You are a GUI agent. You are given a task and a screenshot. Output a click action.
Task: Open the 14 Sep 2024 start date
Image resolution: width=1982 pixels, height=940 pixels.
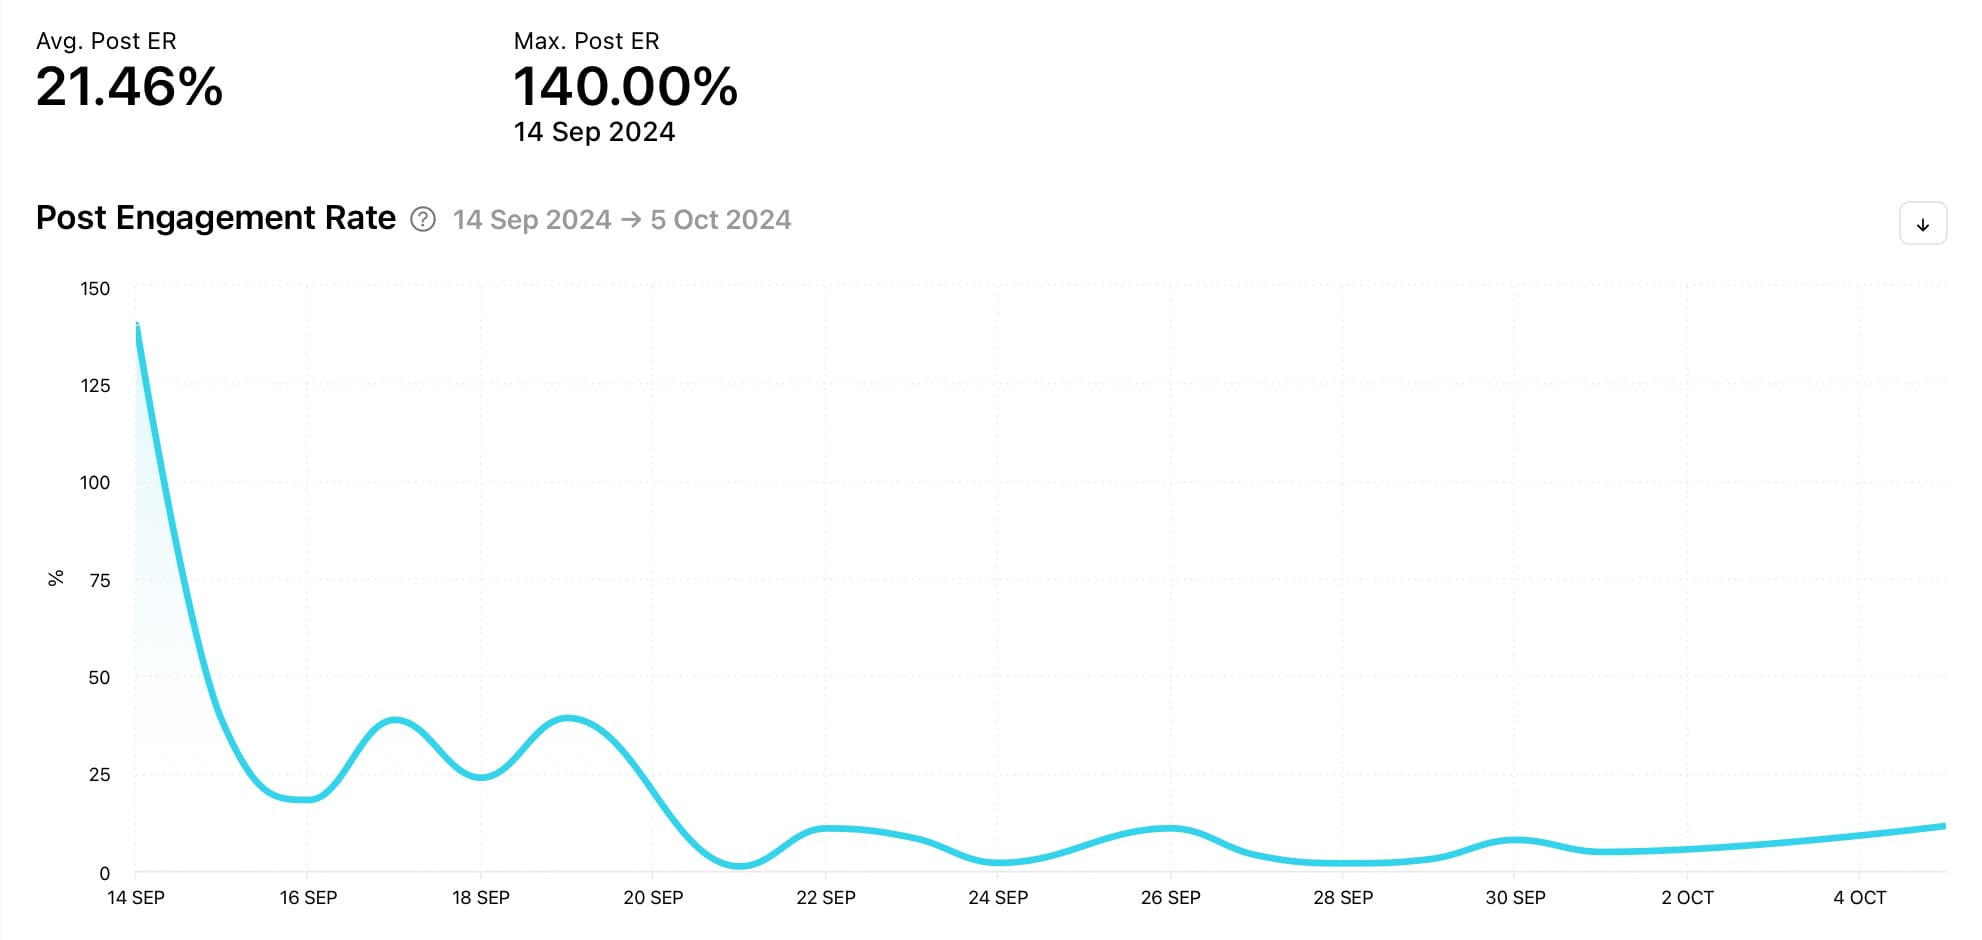click(531, 220)
